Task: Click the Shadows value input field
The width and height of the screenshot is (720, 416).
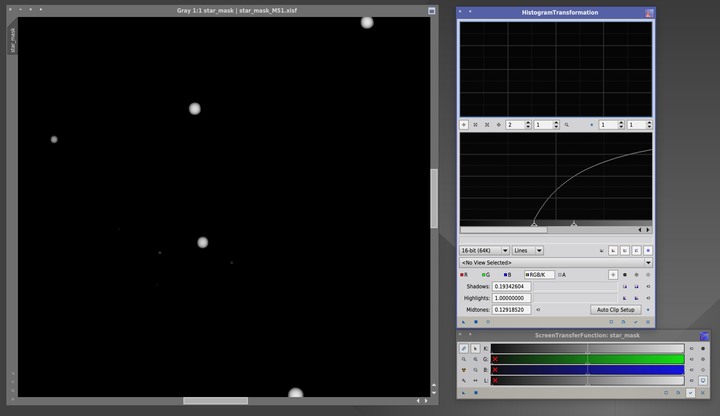Action: (x=512, y=286)
